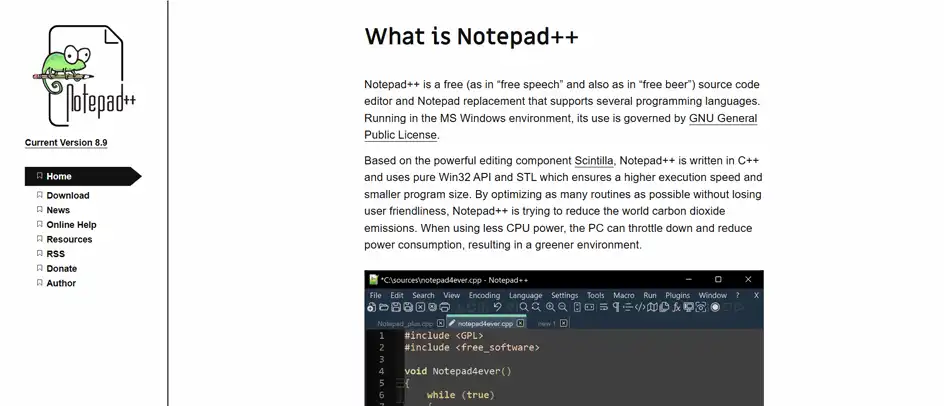Click the Zoom Out icon
944x406 pixels.
click(562, 307)
